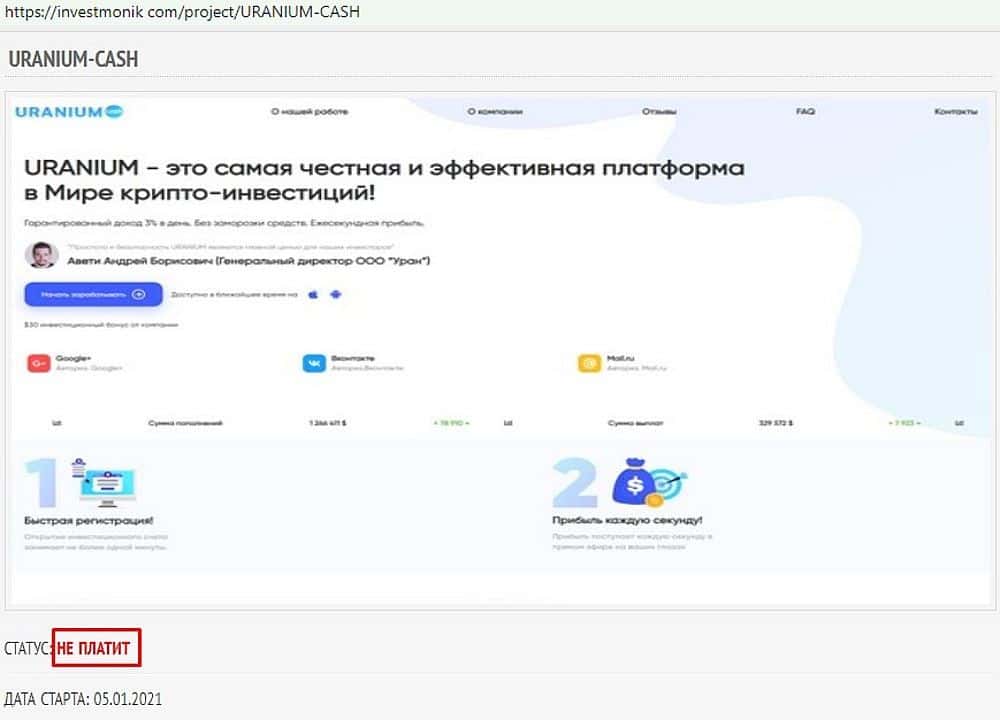1000x720 pixels.
Task: Click the fast registration computer illustration
Action: 103,482
